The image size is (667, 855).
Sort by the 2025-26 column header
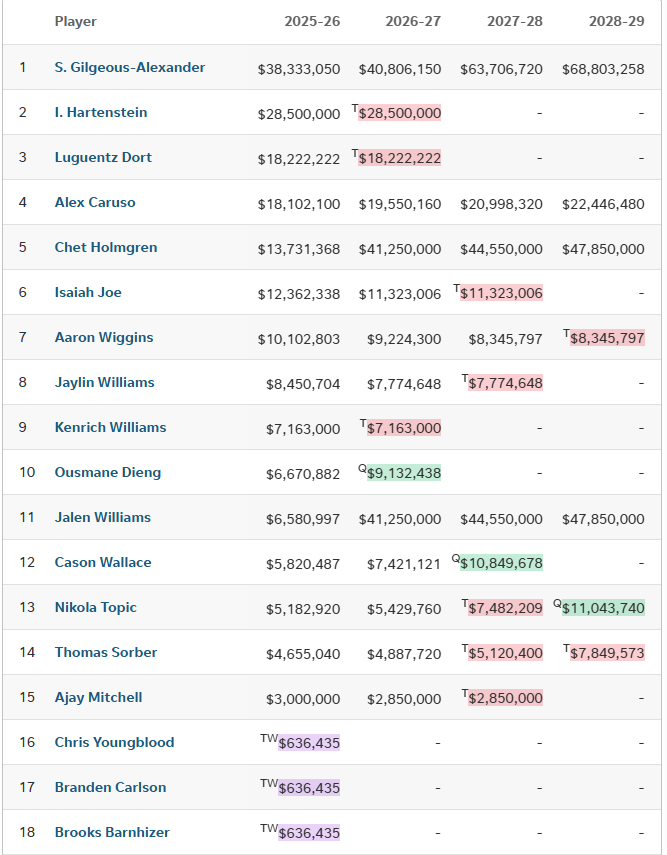(312, 22)
